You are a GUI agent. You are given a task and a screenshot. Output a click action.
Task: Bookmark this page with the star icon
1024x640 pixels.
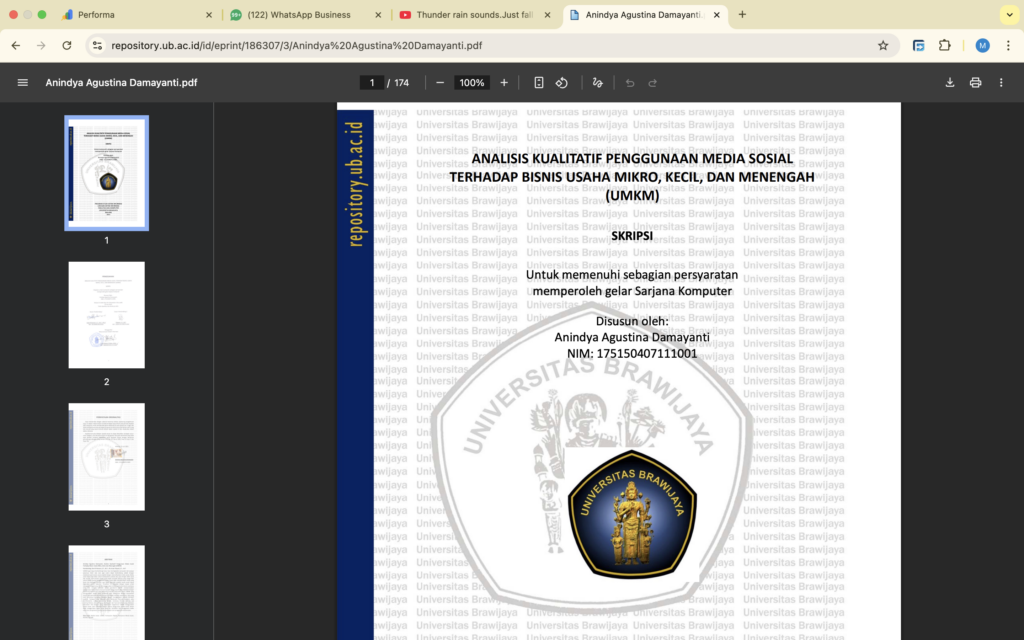pyautogui.click(x=883, y=45)
